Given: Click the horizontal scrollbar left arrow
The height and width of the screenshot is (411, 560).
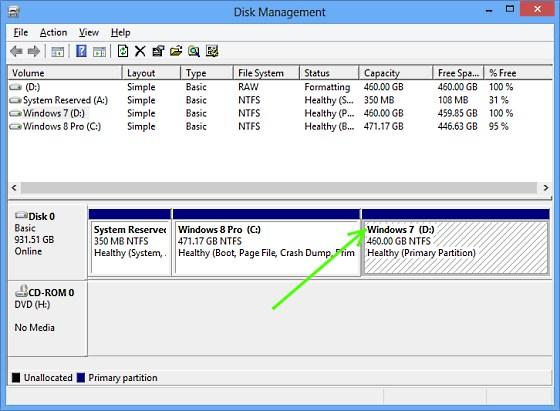Looking at the screenshot, I should point(14,188).
